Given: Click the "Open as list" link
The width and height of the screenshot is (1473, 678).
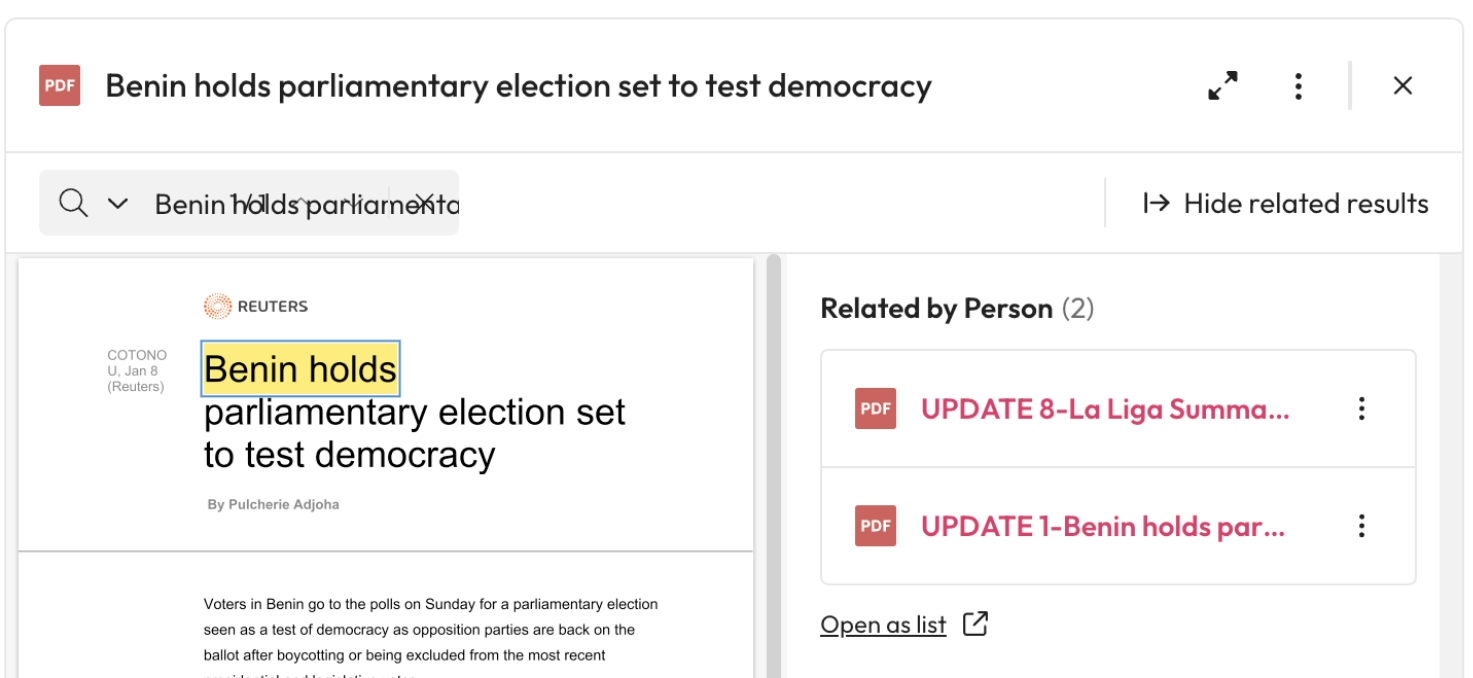Looking at the screenshot, I should (x=883, y=624).
